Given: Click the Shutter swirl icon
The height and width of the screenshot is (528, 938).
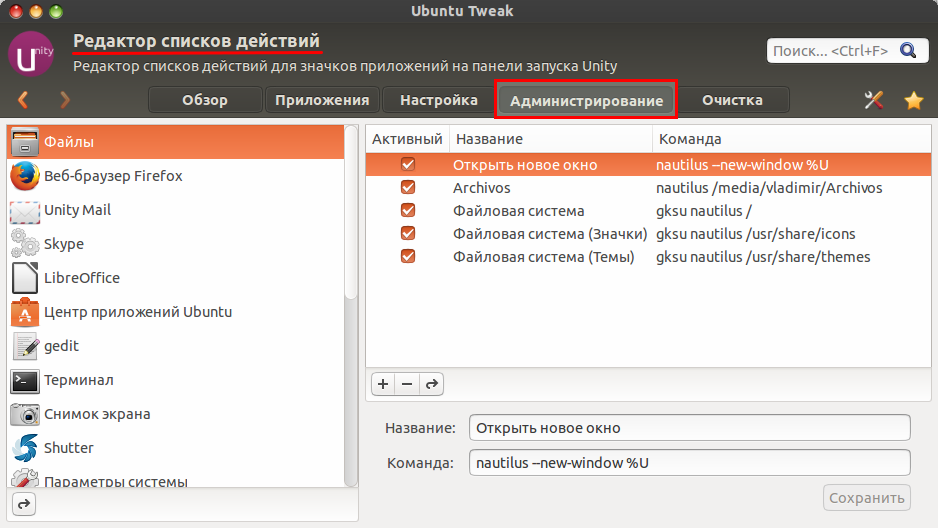Looking at the screenshot, I should (25, 448).
